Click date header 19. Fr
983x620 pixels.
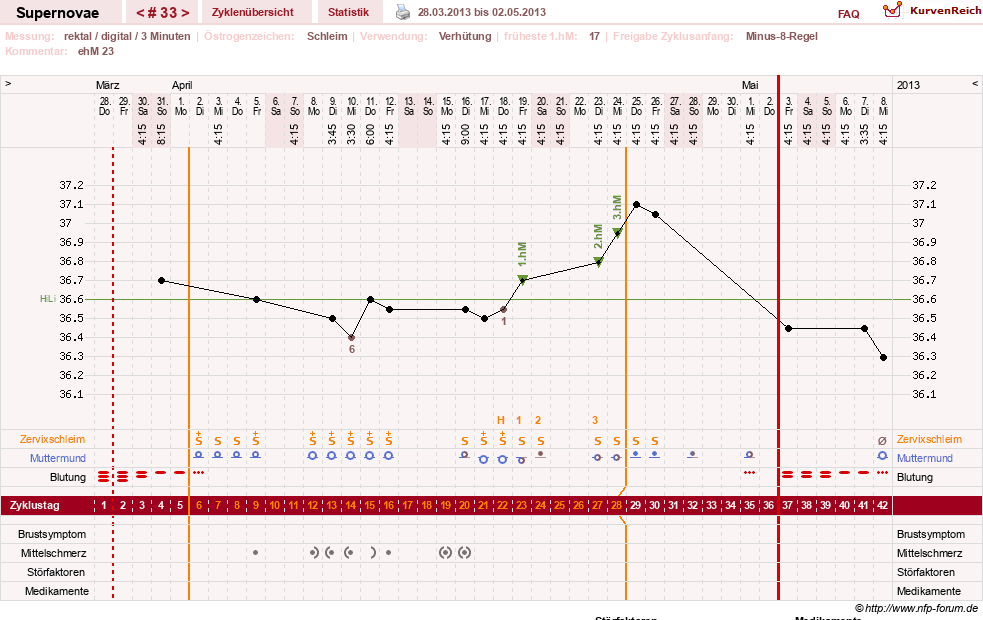(x=523, y=106)
